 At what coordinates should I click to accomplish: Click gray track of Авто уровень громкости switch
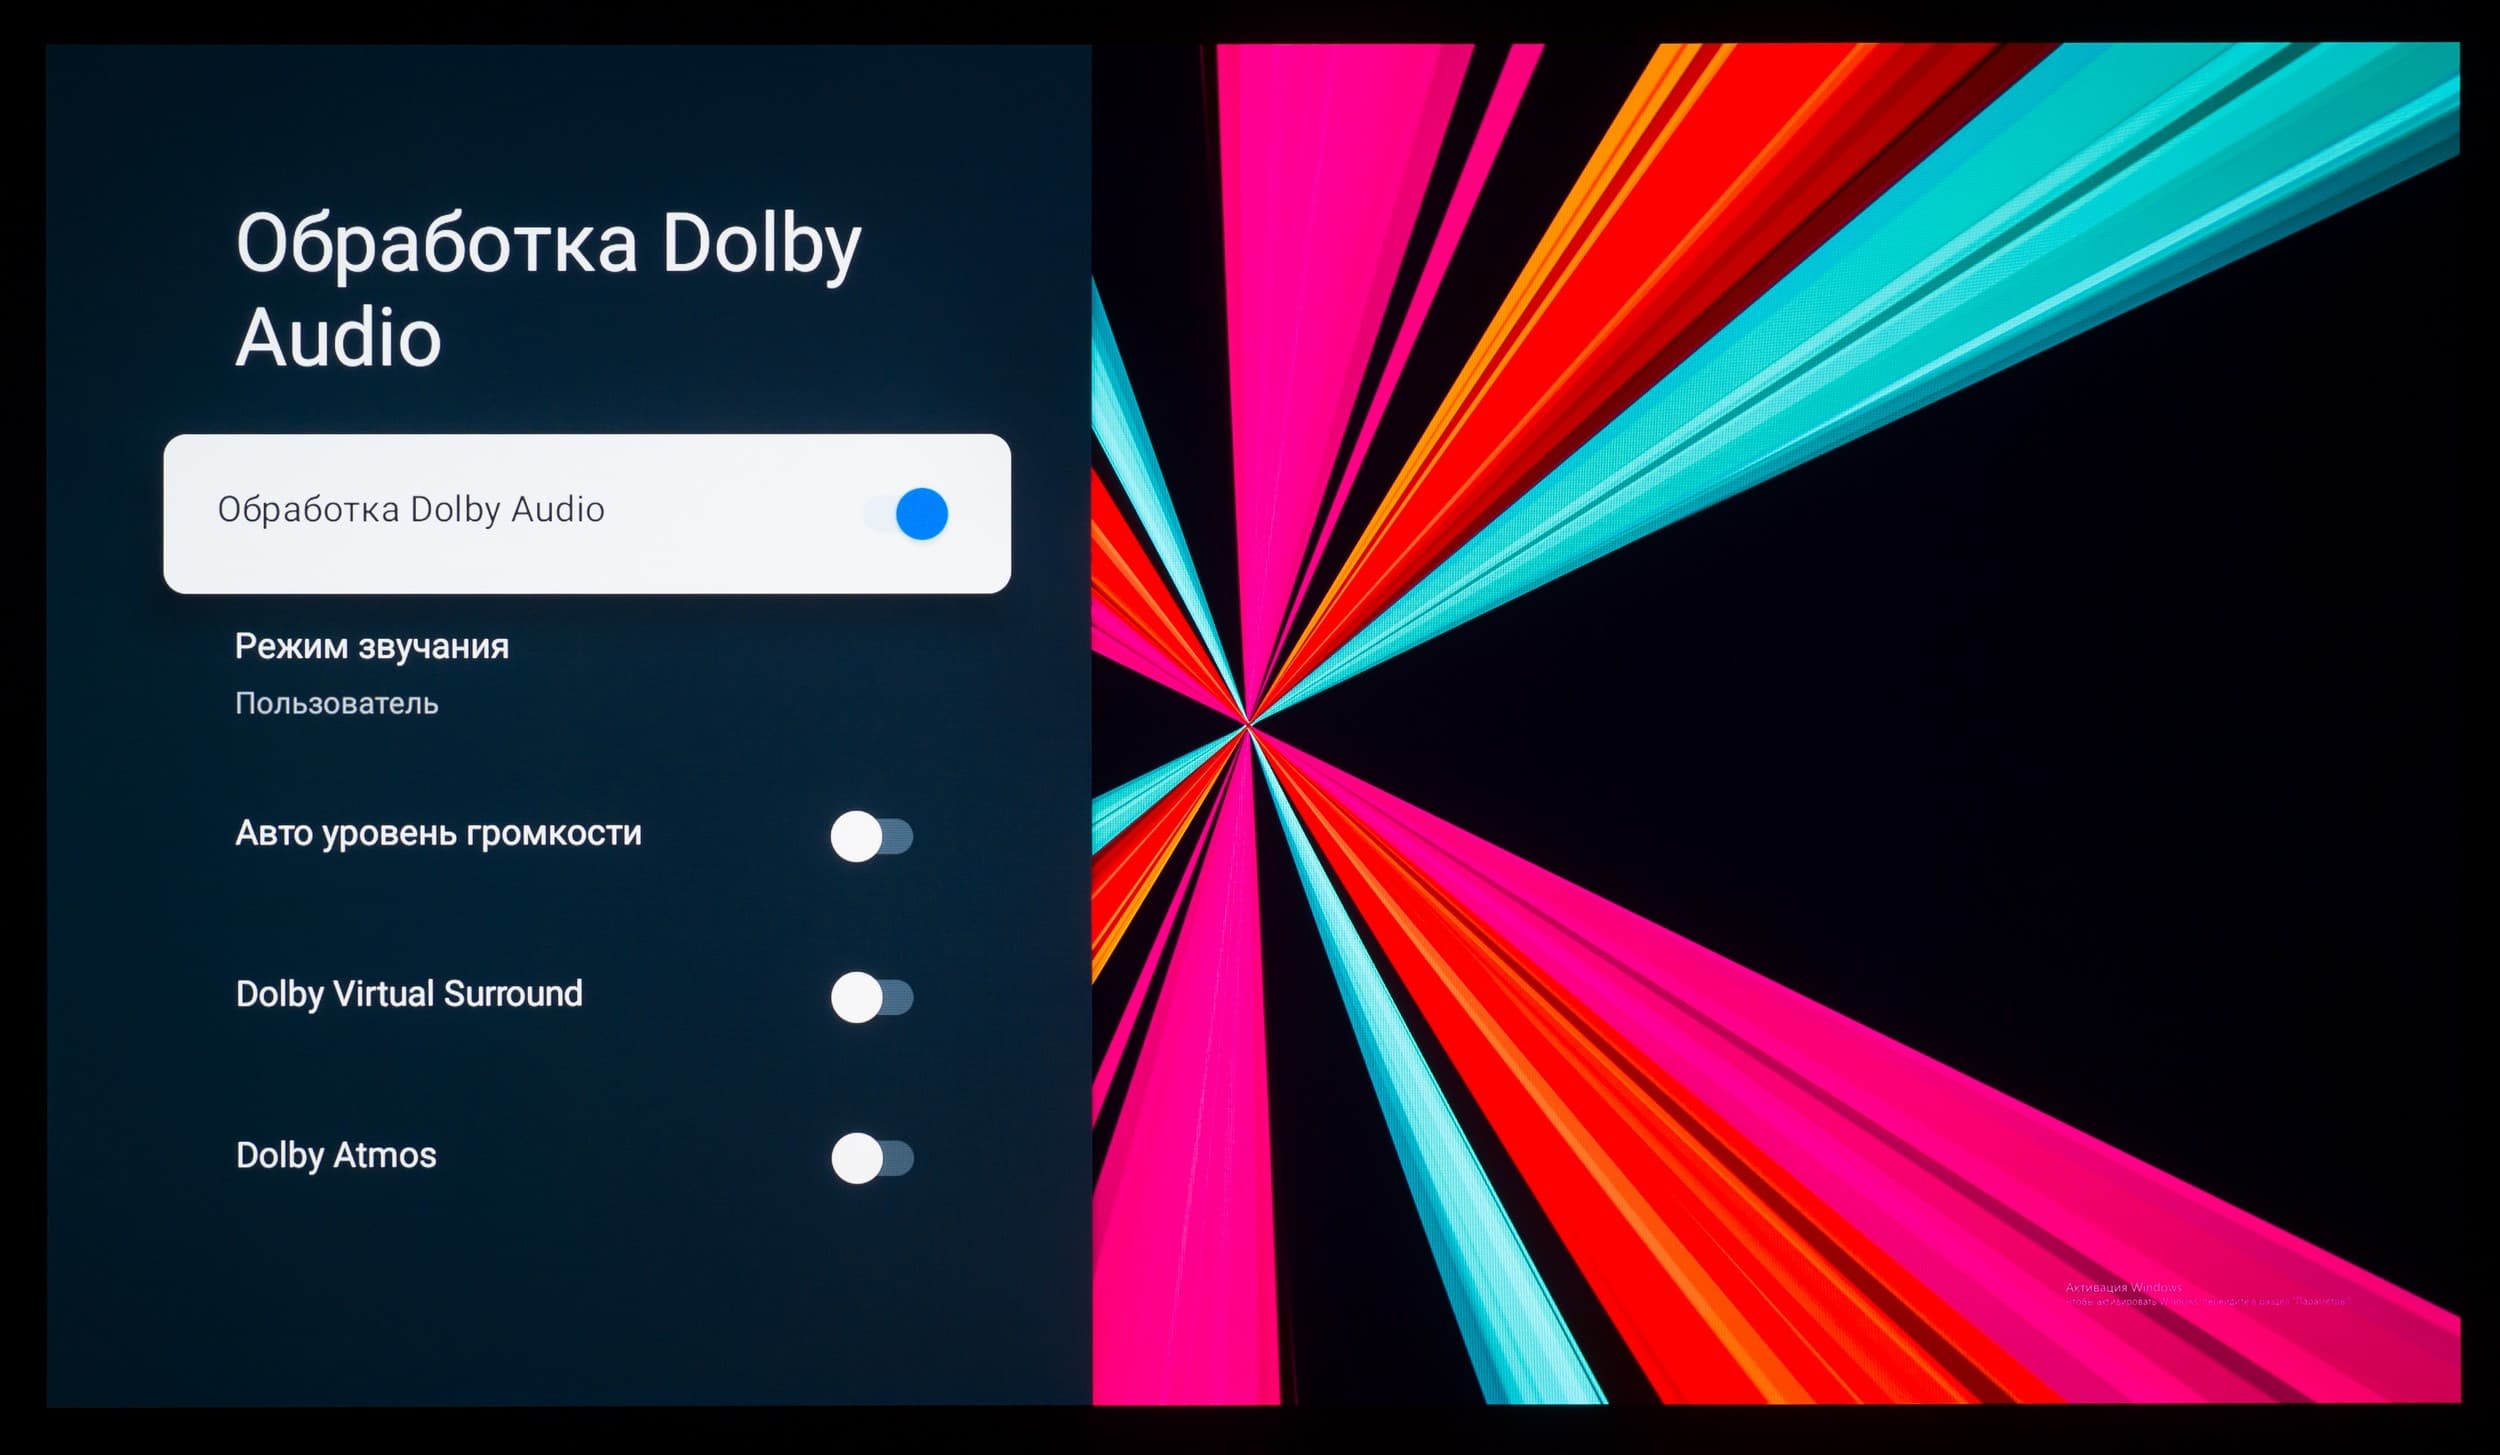coord(899,836)
